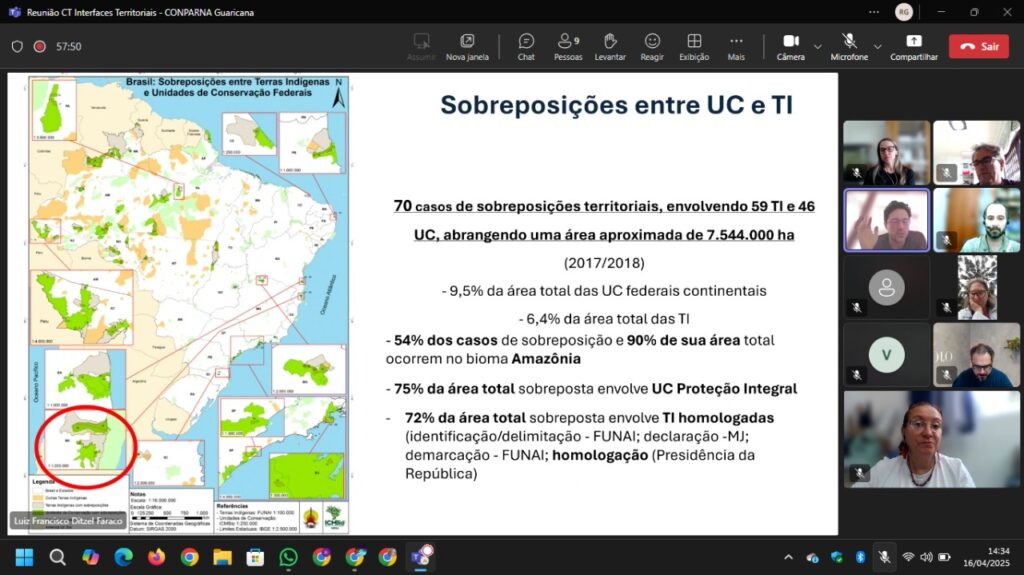Viewport: 1024px width, 575px height.
Task: Open title bar ellipsis settings menu
Action: point(874,12)
